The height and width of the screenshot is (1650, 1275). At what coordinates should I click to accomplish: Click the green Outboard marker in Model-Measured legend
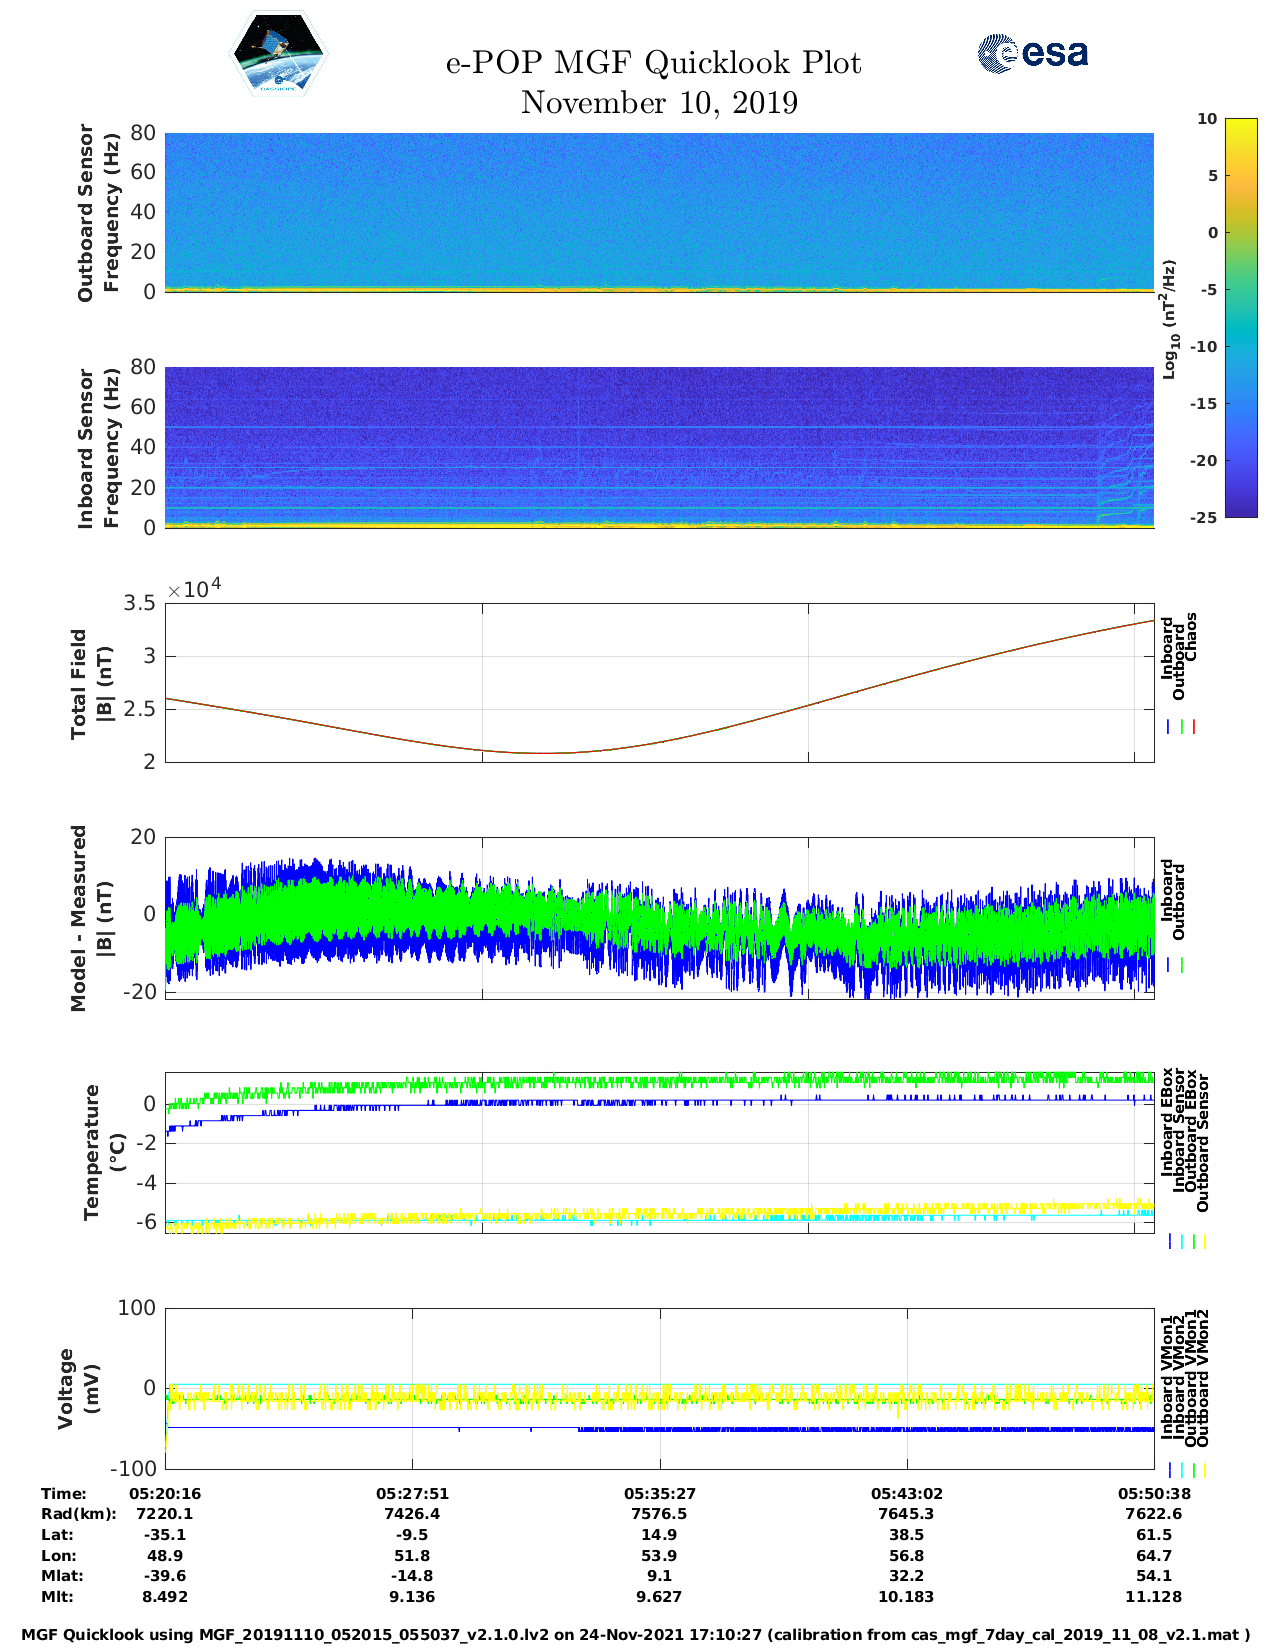[1182, 965]
